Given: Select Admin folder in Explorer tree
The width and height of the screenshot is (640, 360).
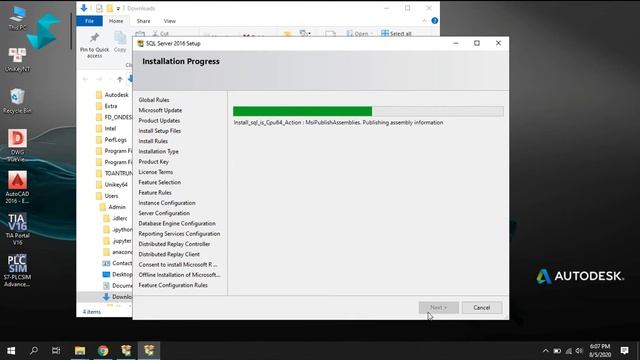Looking at the screenshot, I should pyautogui.click(x=113, y=207).
